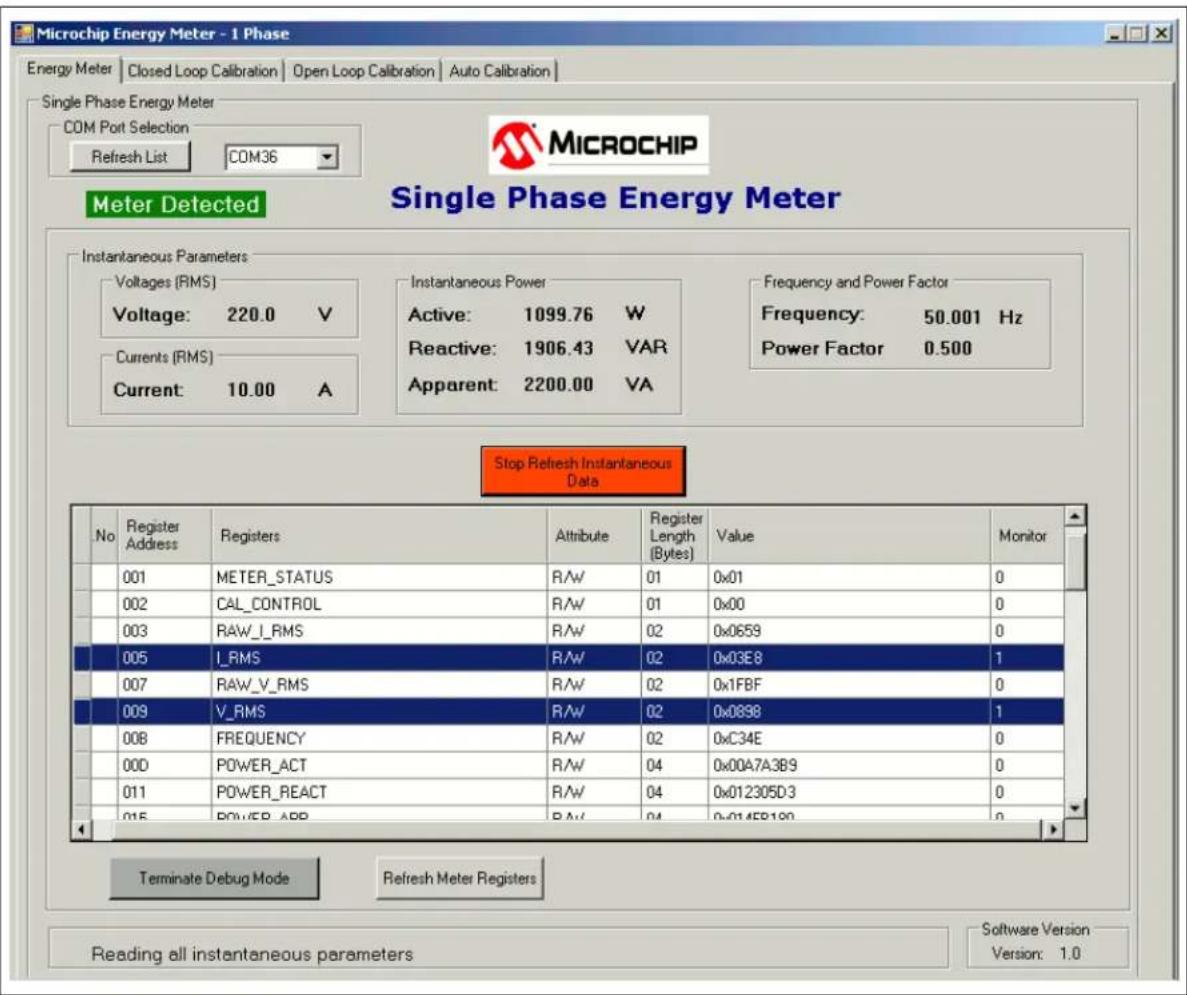This screenshot has width=1187, height=995.
Task: Select the RAW_V_RMS register cell
Action: point(379,685)
